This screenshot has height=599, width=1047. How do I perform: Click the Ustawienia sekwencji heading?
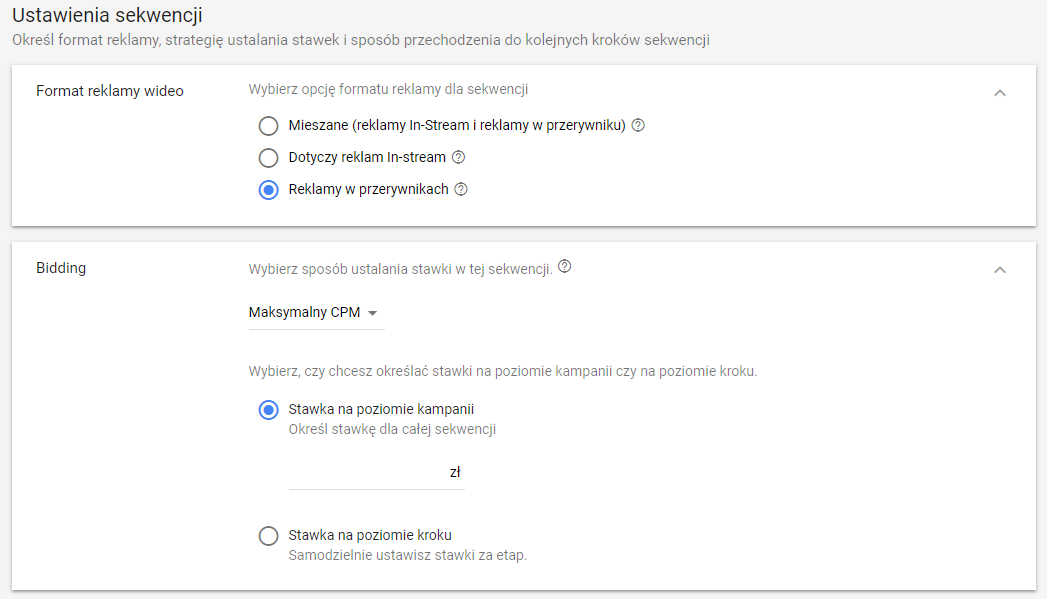click(108, 15)
